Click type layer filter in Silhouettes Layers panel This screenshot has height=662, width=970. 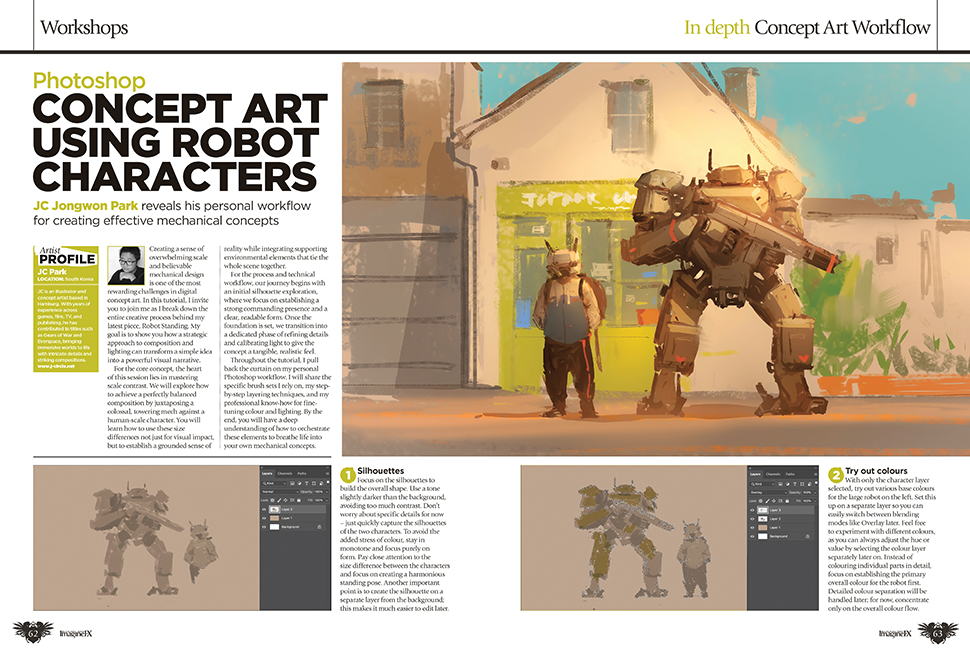[307, 483]
